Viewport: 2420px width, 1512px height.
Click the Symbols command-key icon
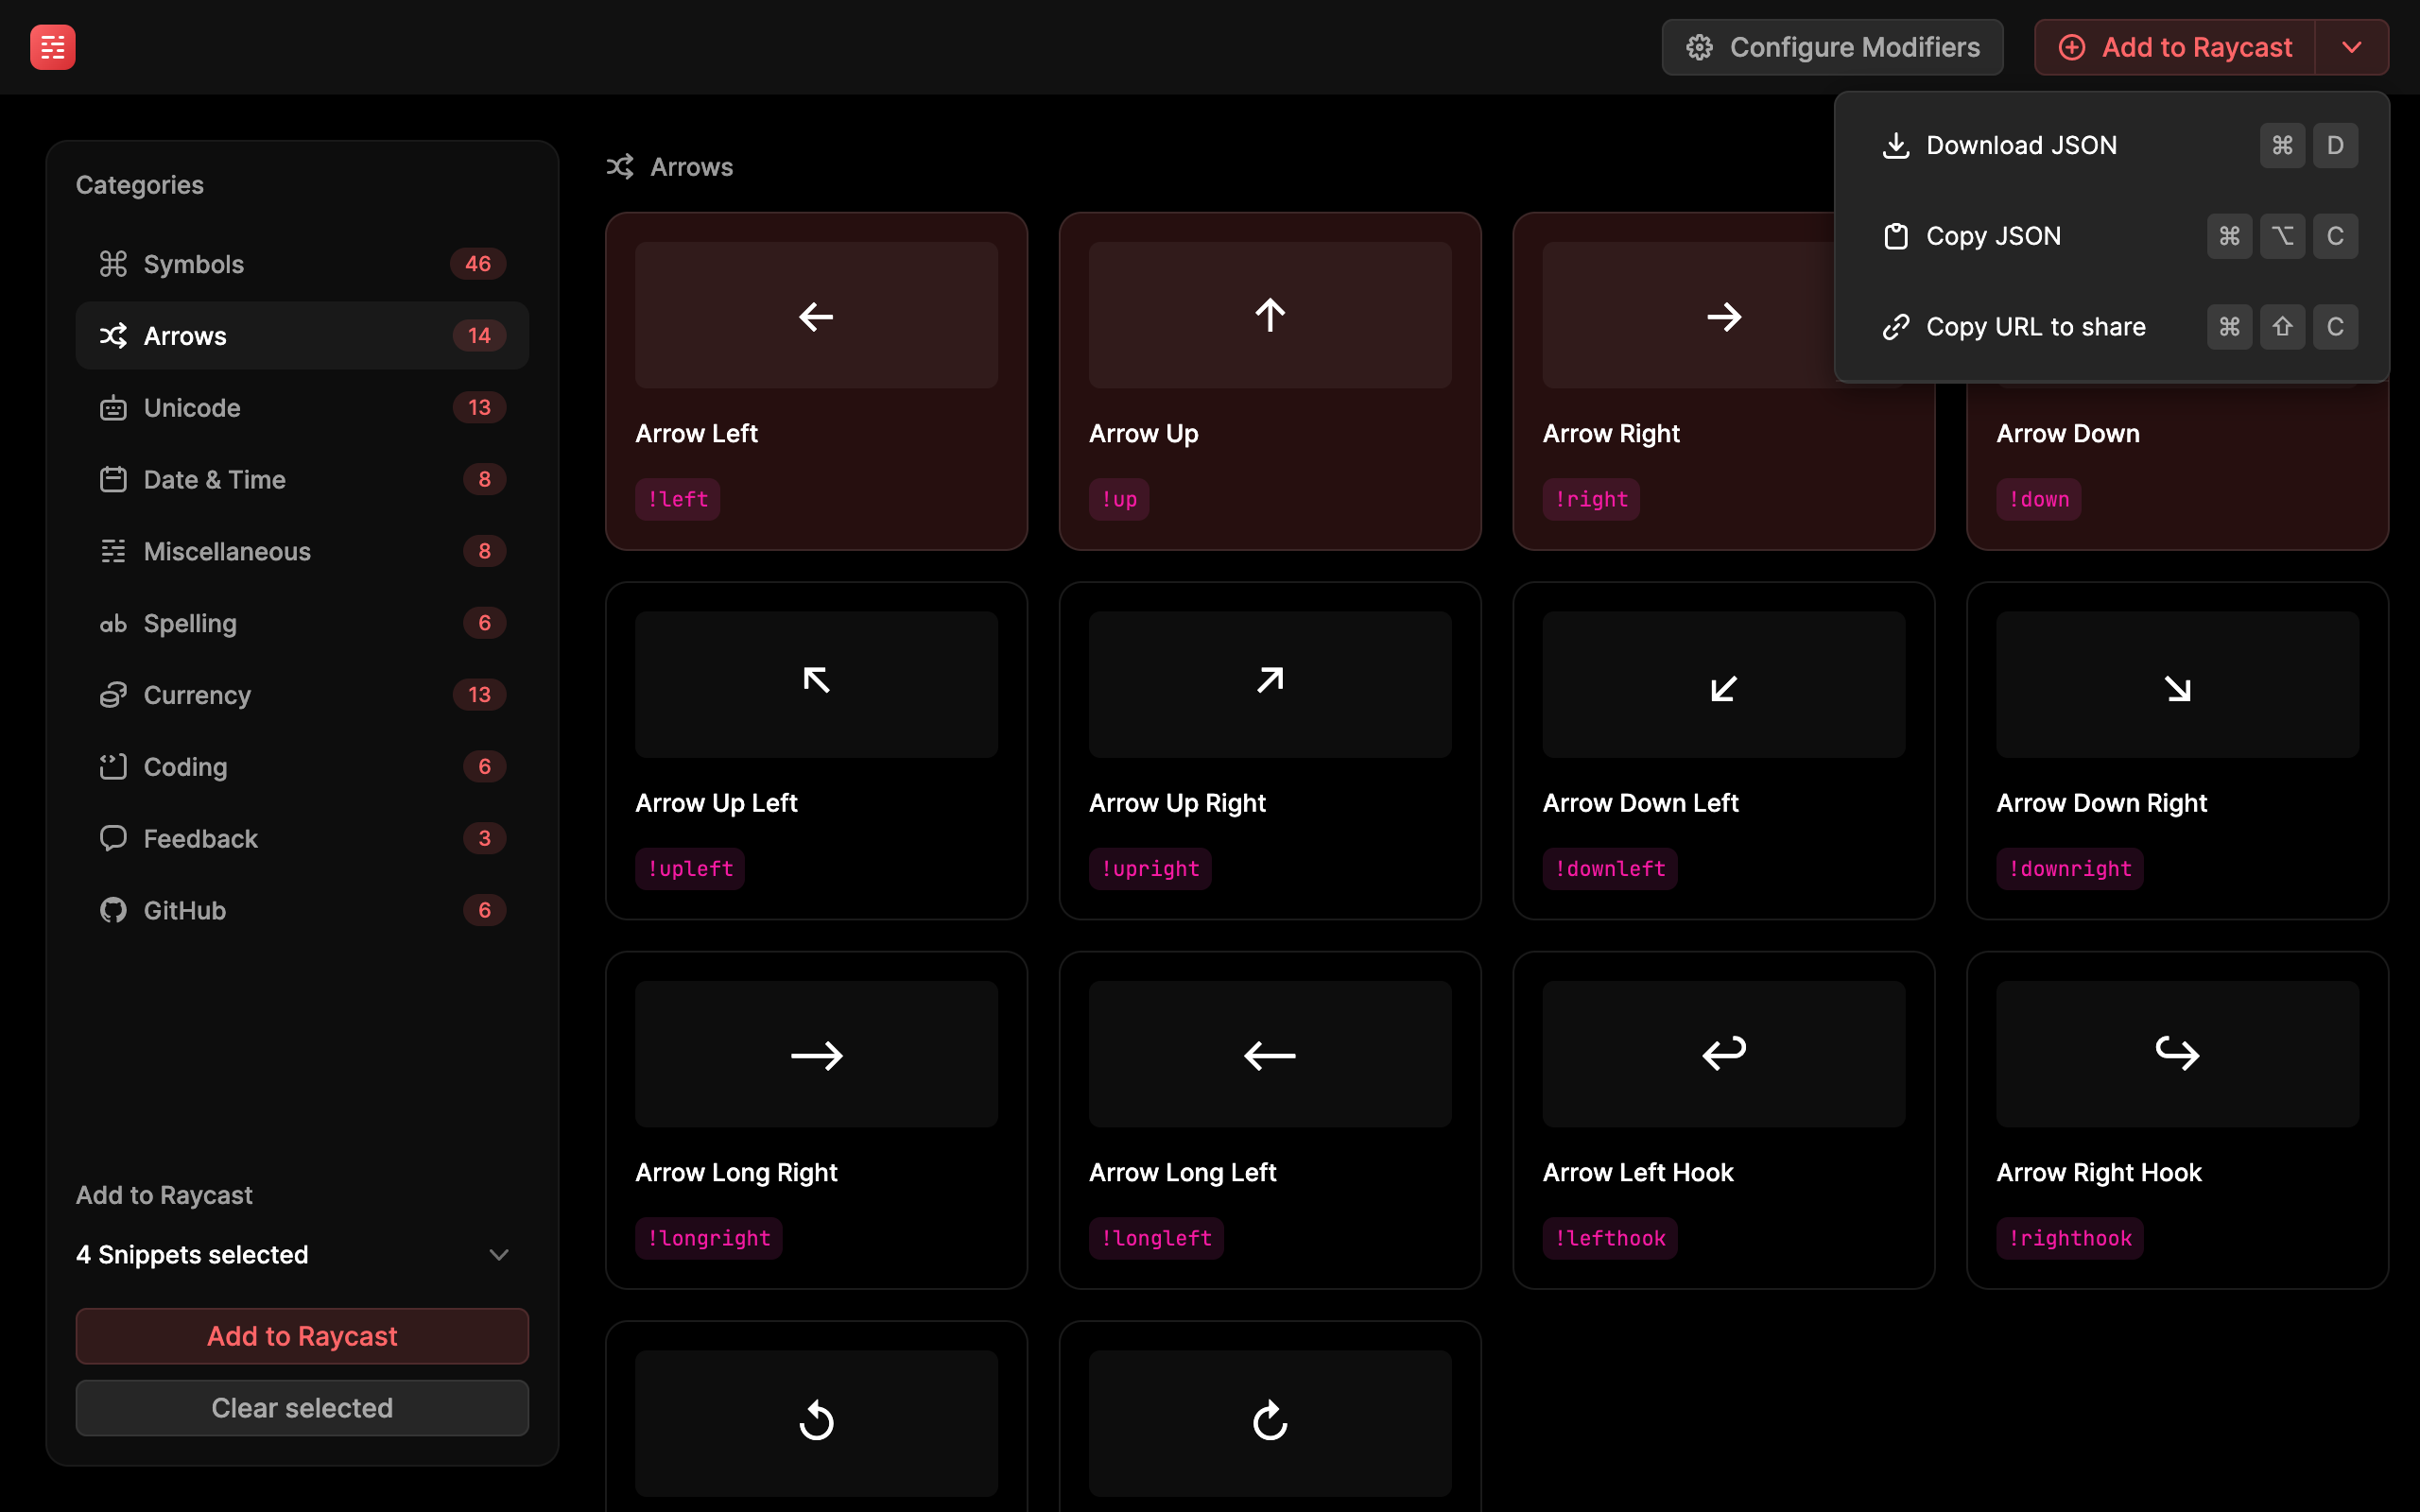(113, 264)
